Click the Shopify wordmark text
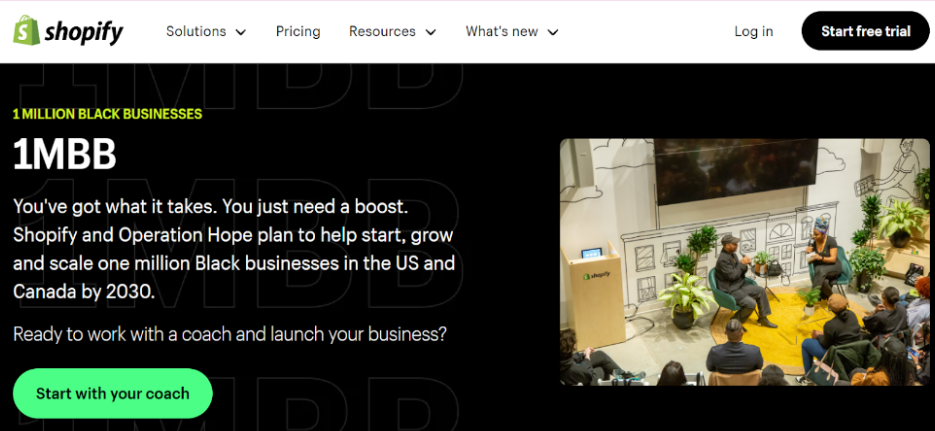935x431 pixels. click(x=84, y=32)
